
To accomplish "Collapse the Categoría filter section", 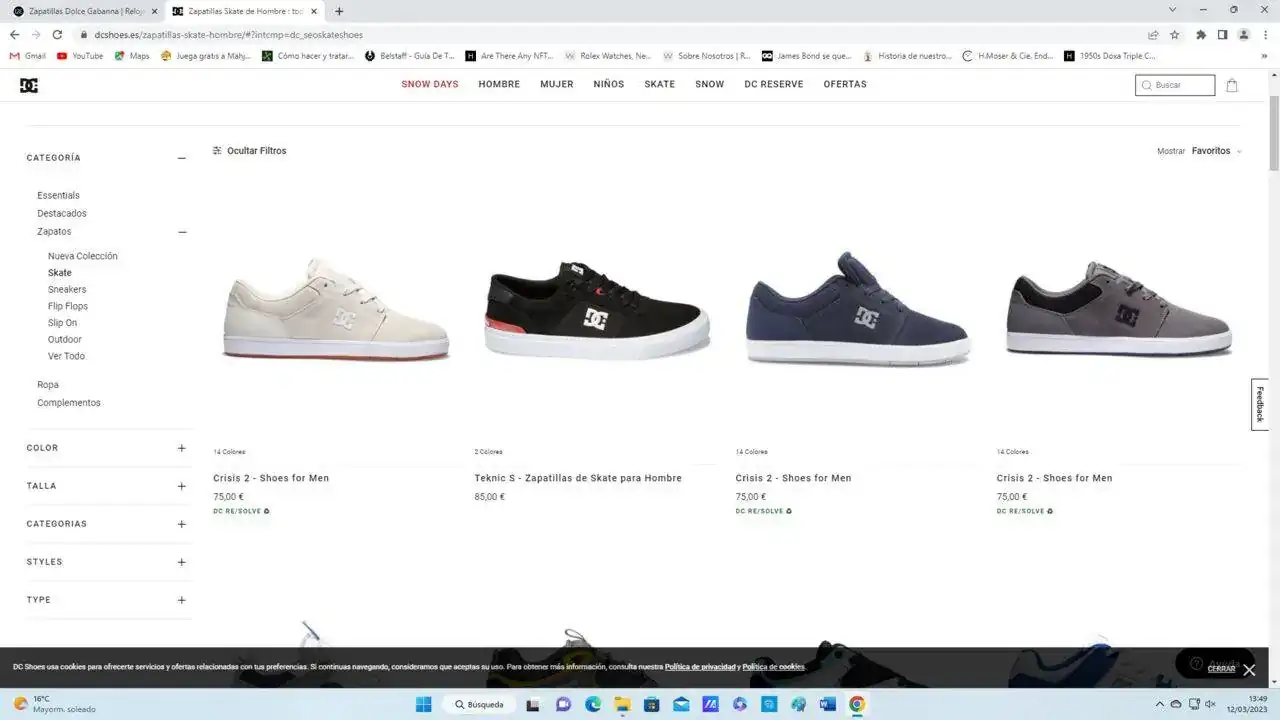I will tap(181, 158).
